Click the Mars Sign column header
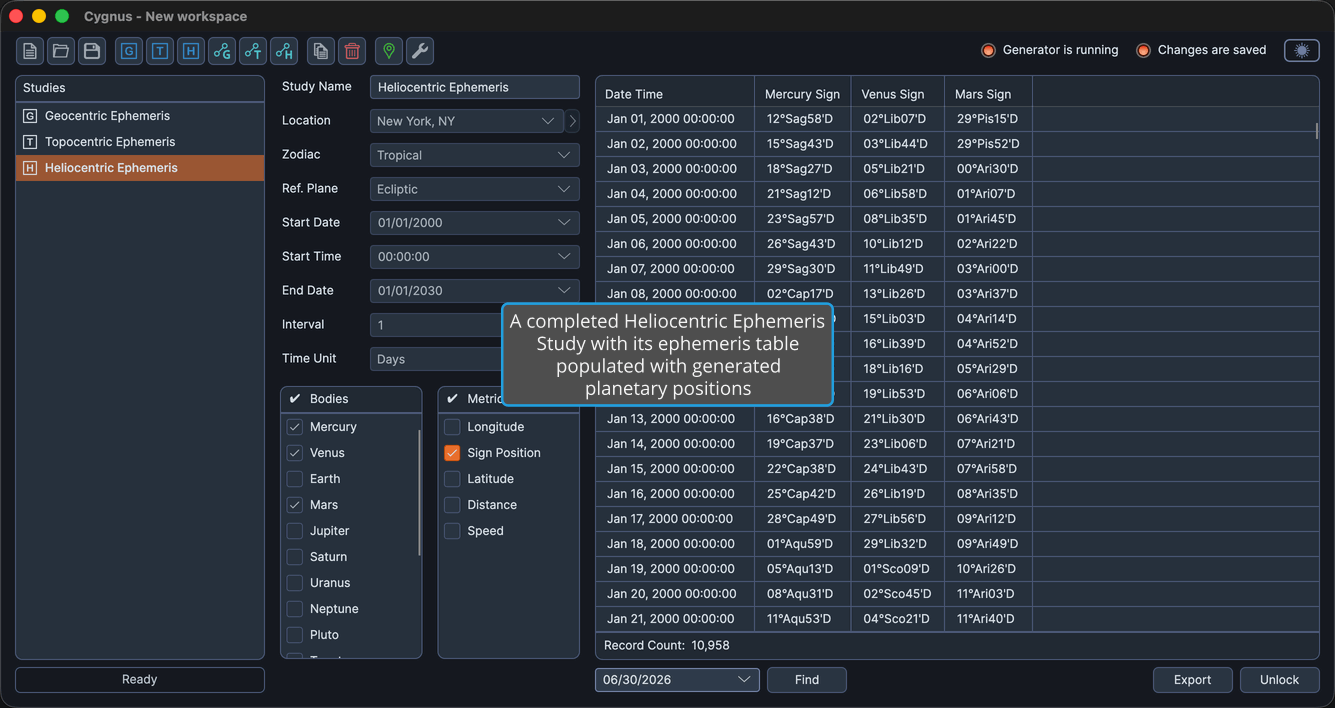The height and width of the screenshot is (708, 1335). point(988,93)
